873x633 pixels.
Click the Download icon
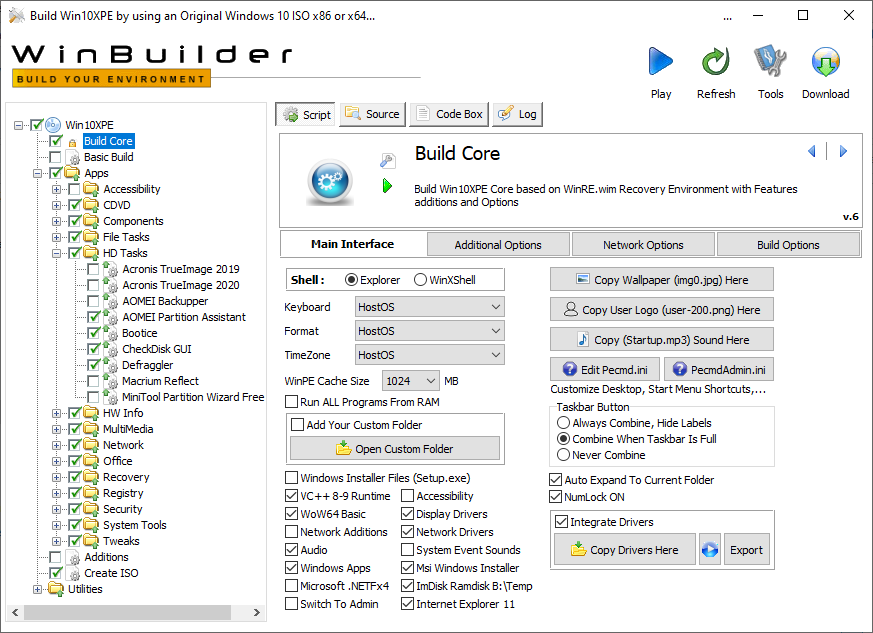click(x=825, y=61)
